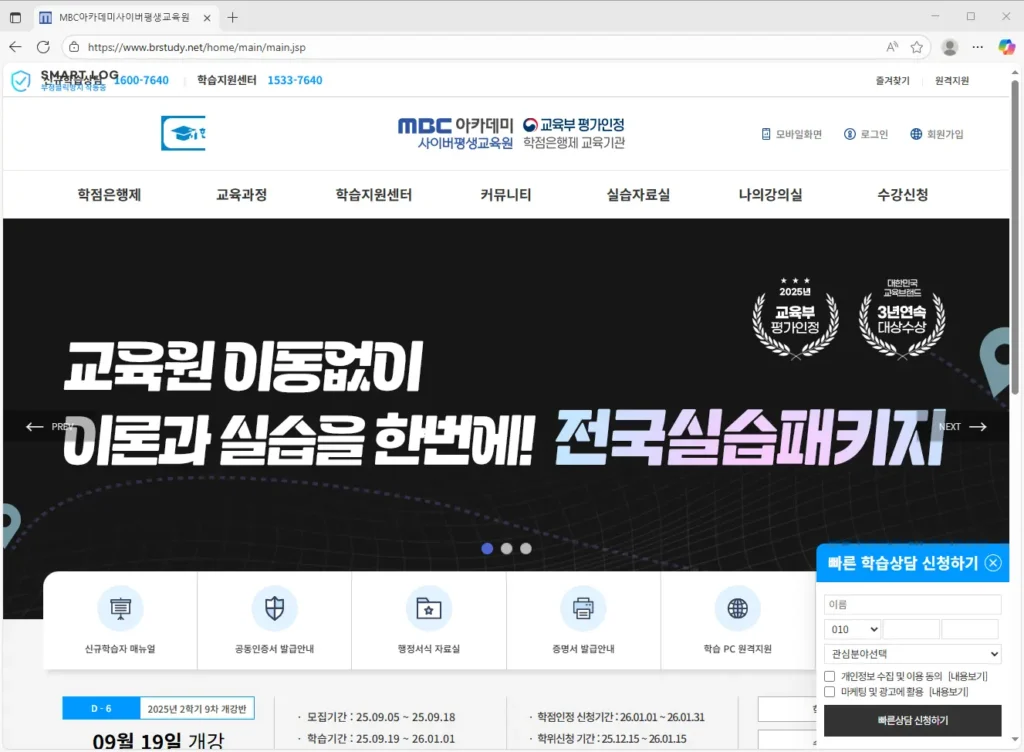Click the middle phone number input field
This screenshot has height=752, width=1024.
(x=911, y=629)
